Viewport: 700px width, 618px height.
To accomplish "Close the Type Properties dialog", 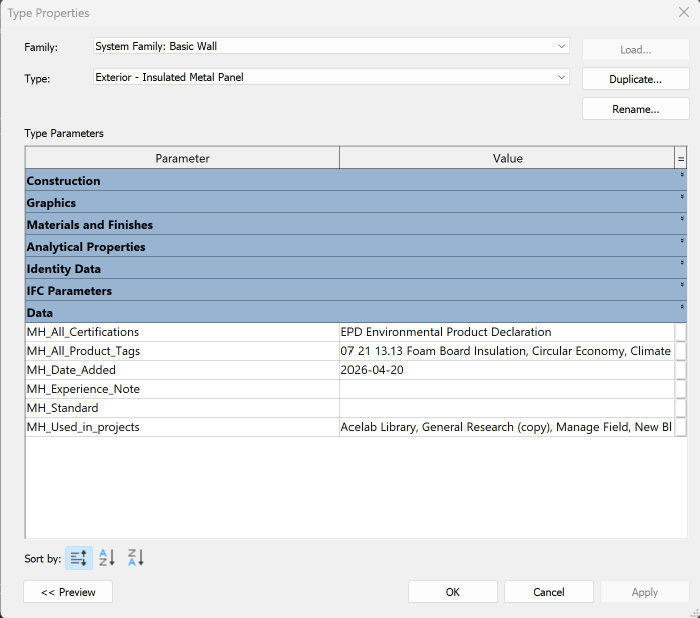I will point(683,12).
